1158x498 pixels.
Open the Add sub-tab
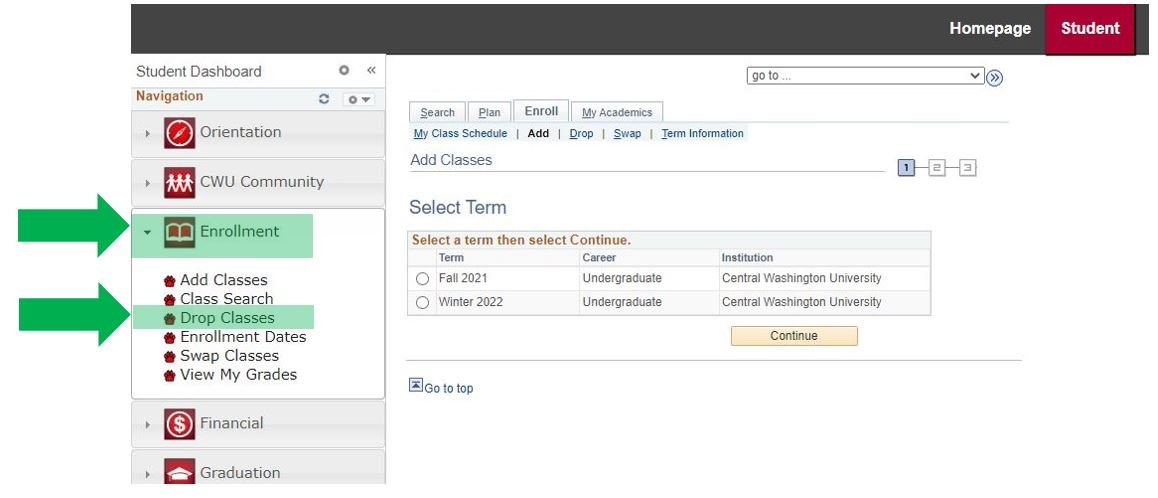point(538,134)
